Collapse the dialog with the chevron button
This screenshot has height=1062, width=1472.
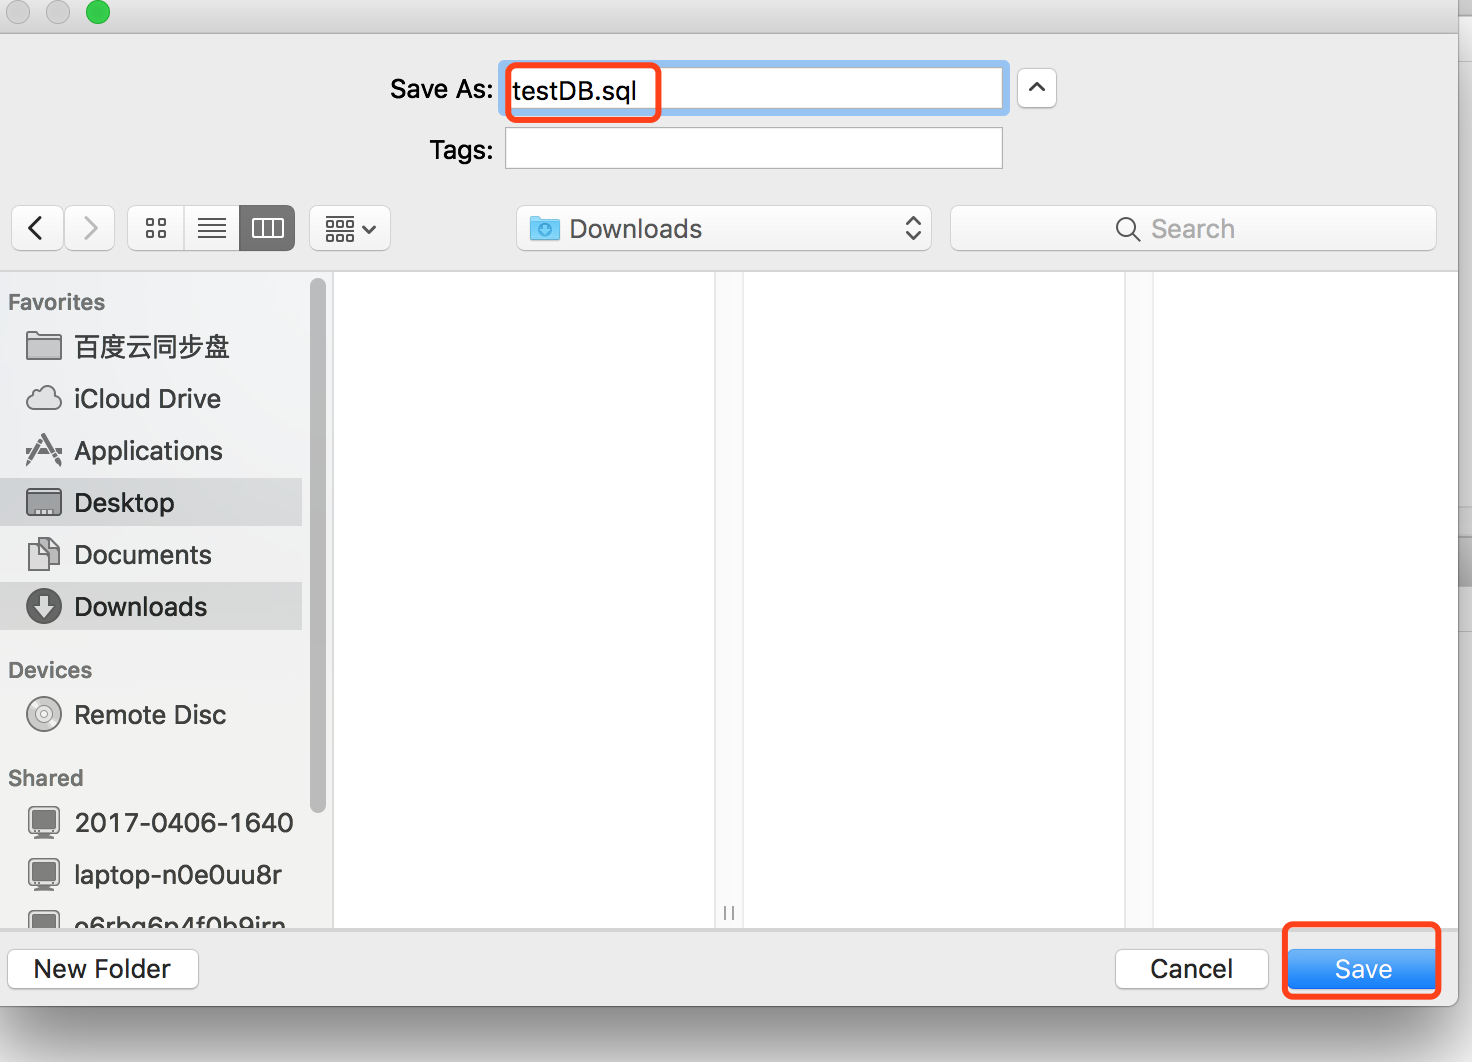[1037, 88]
